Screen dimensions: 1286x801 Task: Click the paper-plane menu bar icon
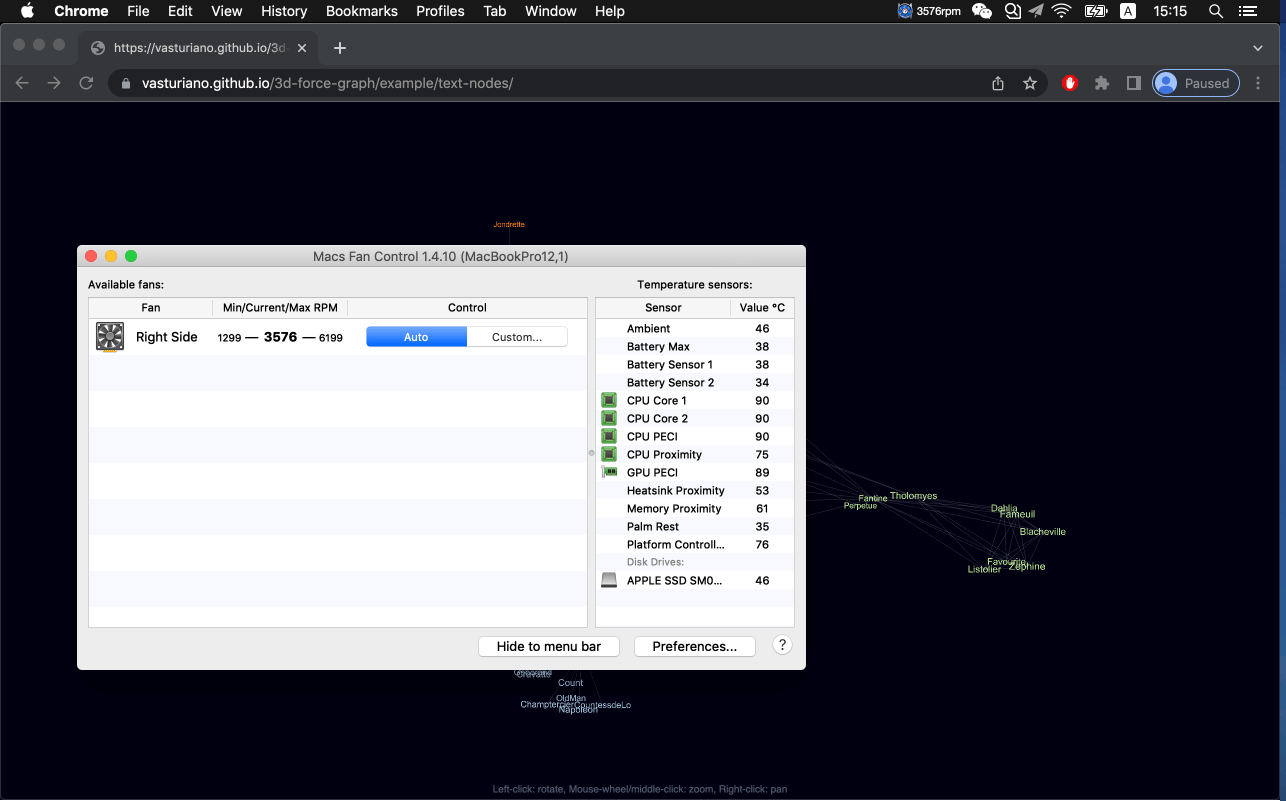pyautogui.click(x=1037, y=11)
